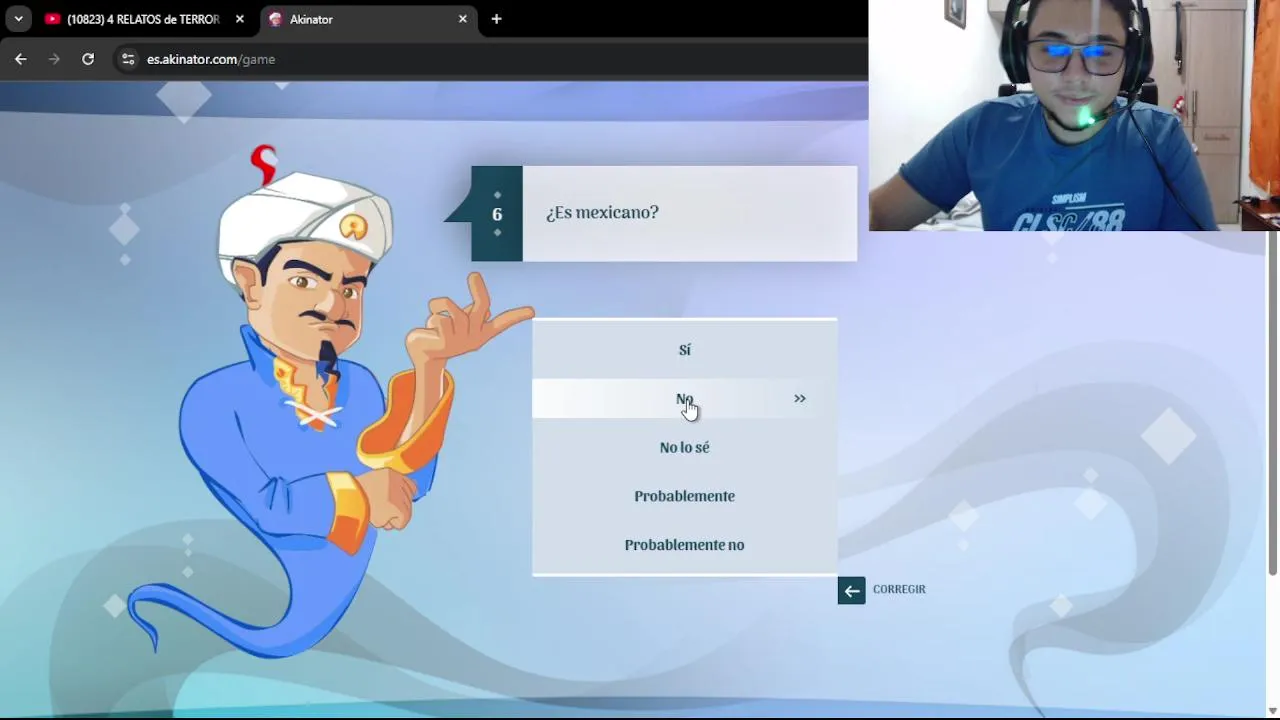Answer No lo sé
The image size is (1280, 720).
685,447
